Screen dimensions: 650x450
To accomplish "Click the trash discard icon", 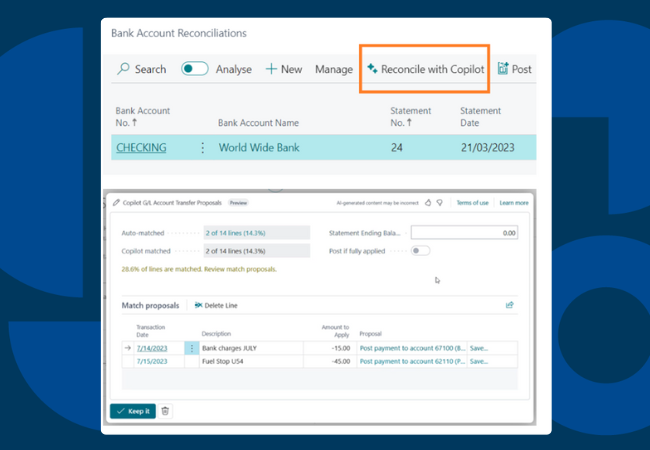I will (x=166, y=411).
